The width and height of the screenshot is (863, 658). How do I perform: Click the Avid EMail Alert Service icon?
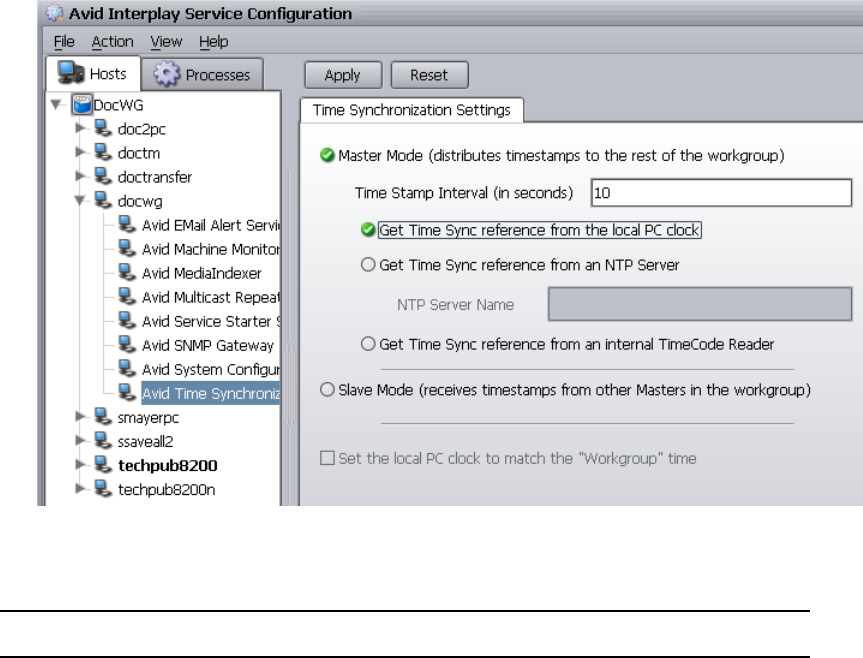pyautogui.click(x=127, y=224)
